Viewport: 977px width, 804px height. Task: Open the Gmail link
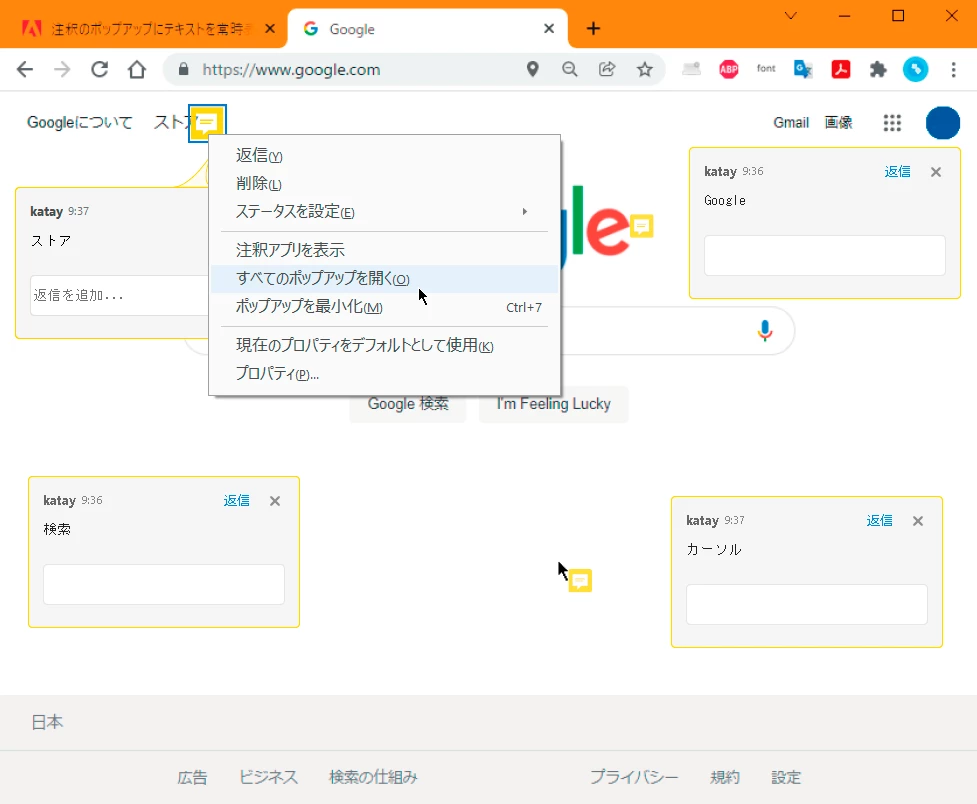point(791,123)
